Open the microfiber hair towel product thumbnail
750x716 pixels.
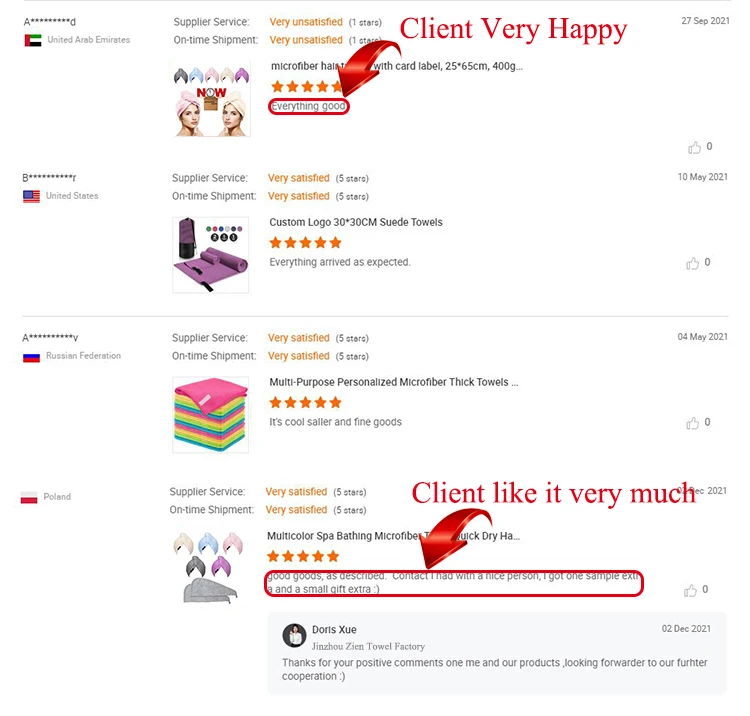pos(211,99)
